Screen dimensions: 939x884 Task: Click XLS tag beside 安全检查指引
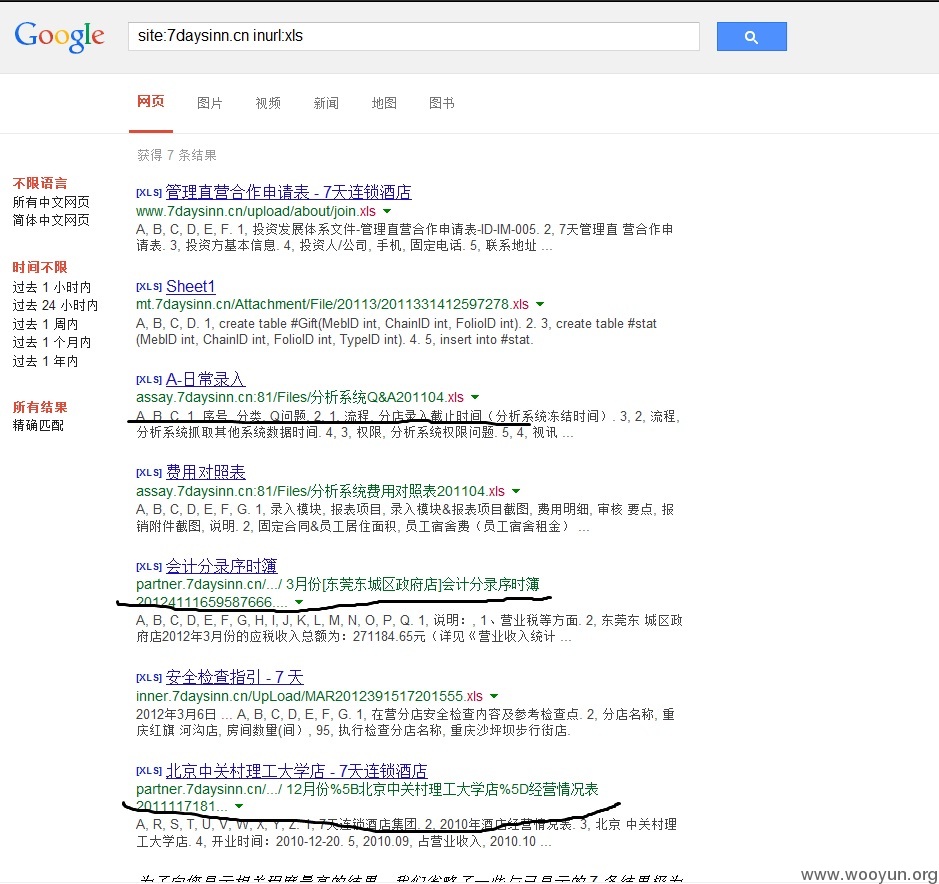(149, 677)
